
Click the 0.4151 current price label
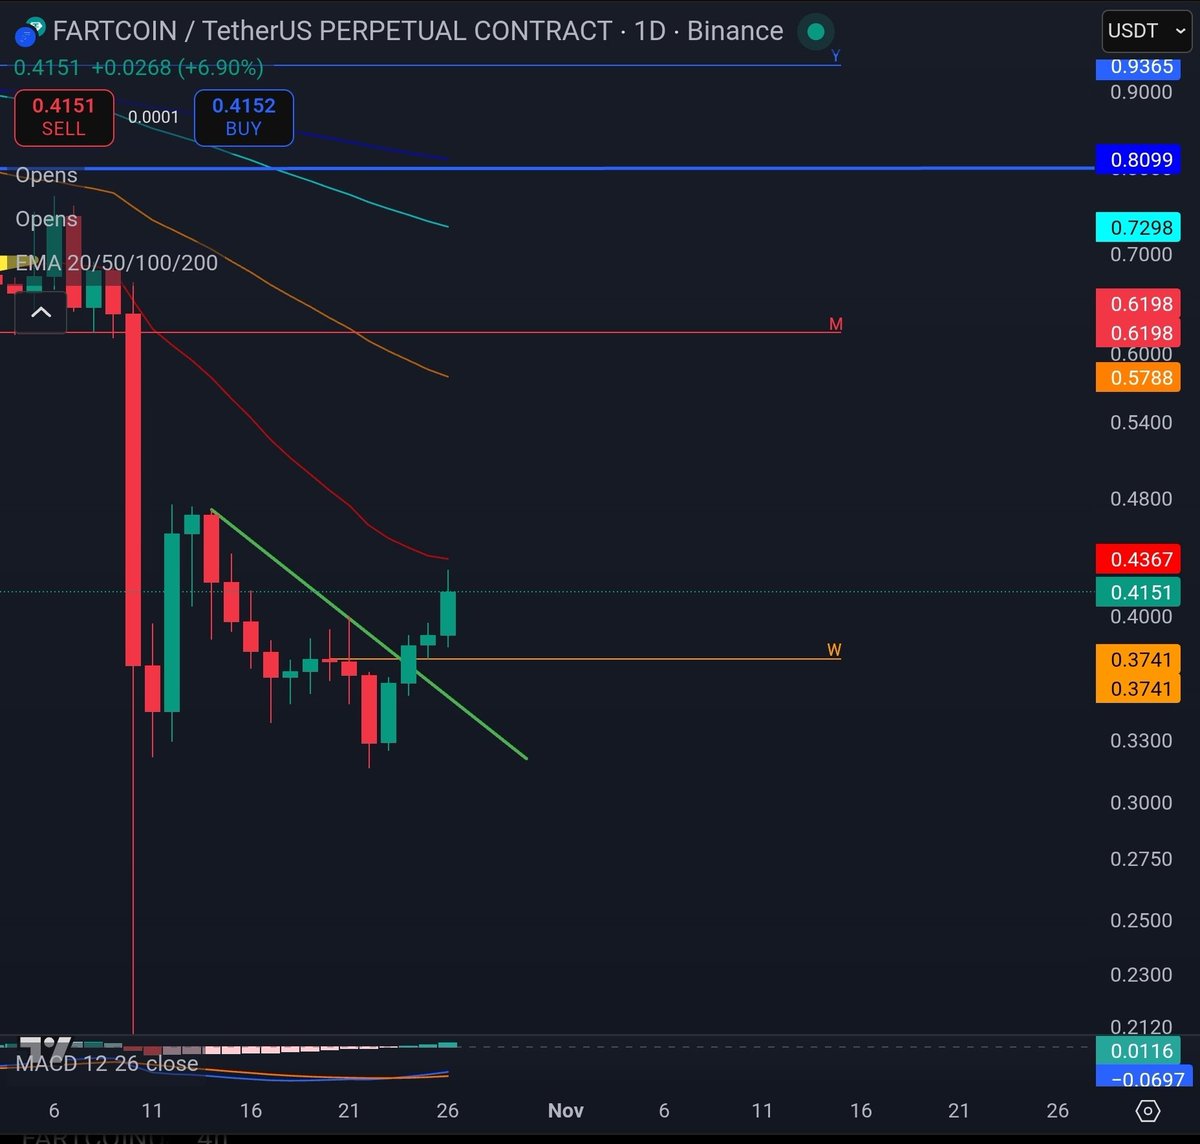tap(1138, 592)
